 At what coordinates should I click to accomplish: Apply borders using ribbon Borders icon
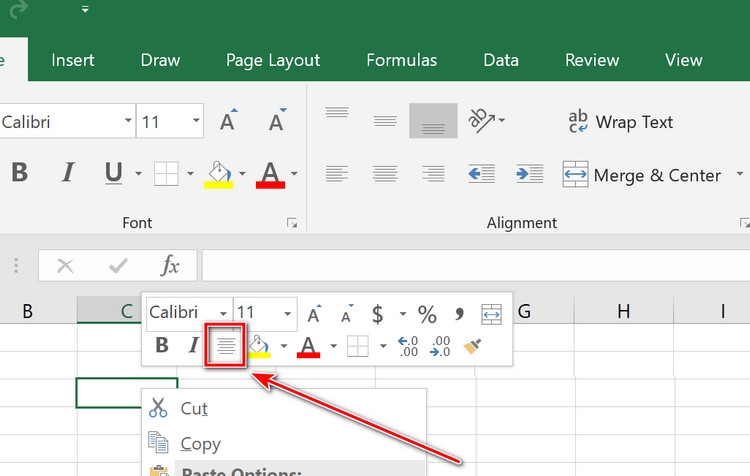166,173
